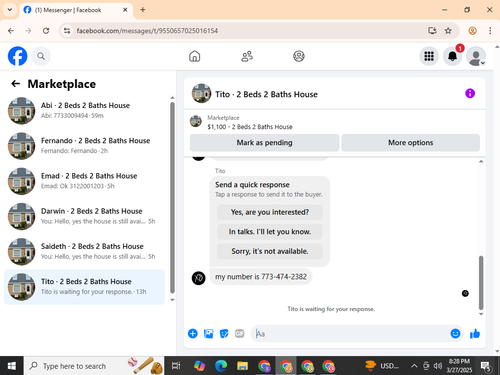Click message my number is 773-474-2382
Screen dimensions: 500x375
(x=261, y=277)
